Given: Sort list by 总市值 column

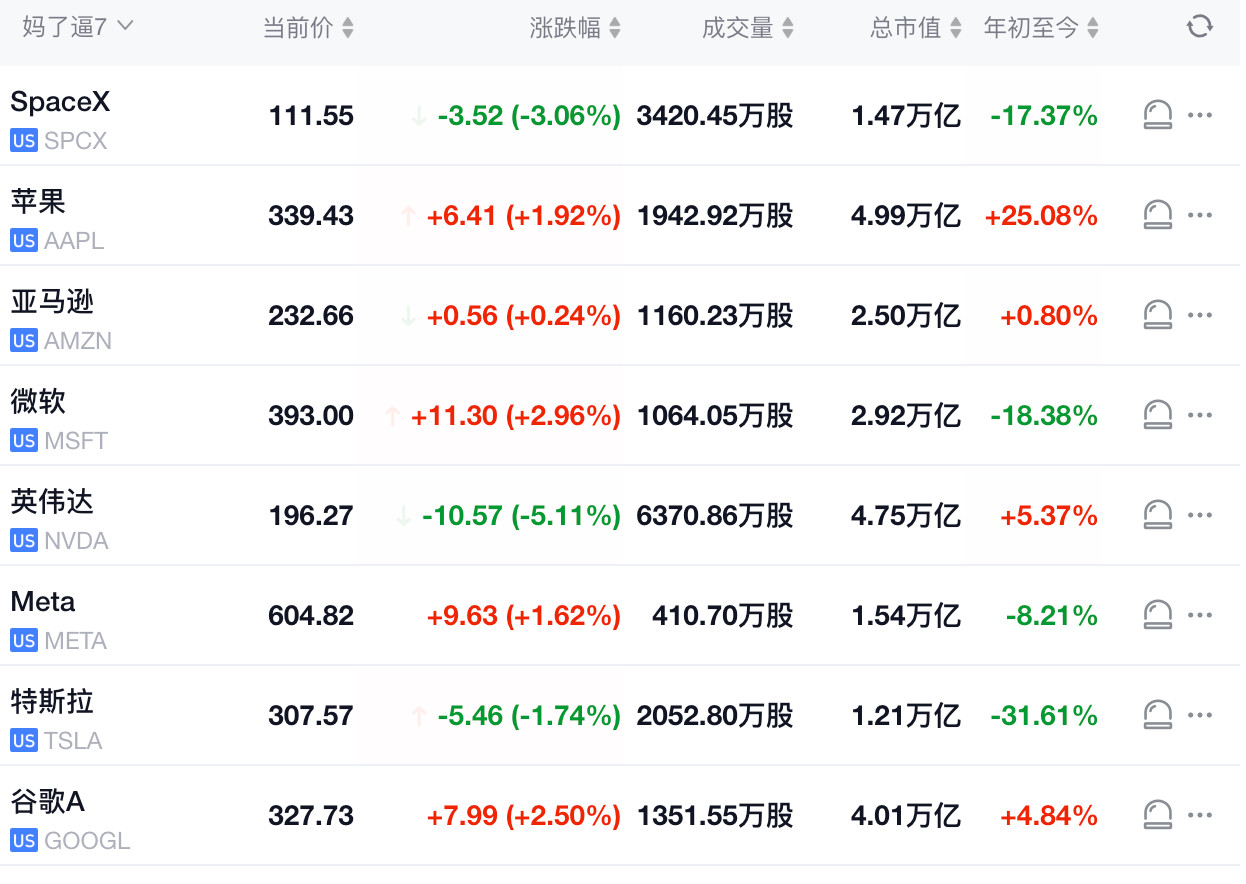Looking at the screenshot, I should point(916,28).
